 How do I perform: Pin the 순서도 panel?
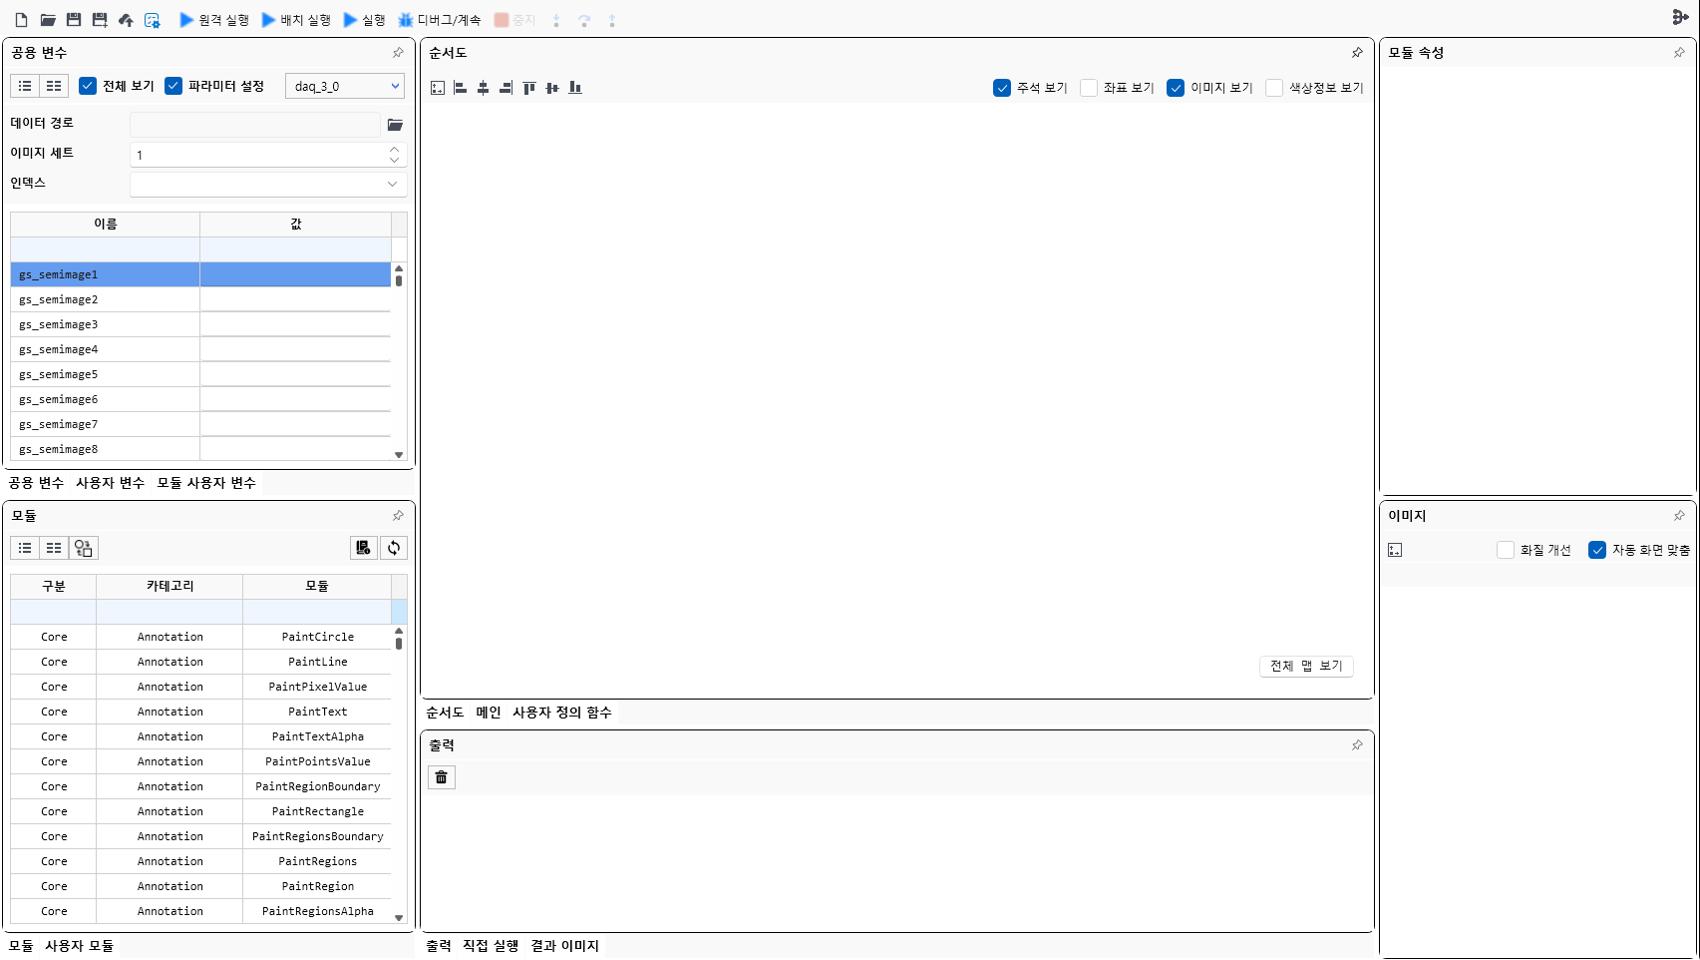[x=1357, y=53]
